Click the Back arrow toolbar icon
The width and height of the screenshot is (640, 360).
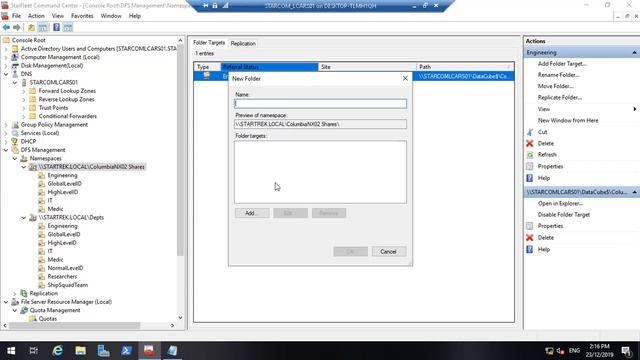point(6,27)
